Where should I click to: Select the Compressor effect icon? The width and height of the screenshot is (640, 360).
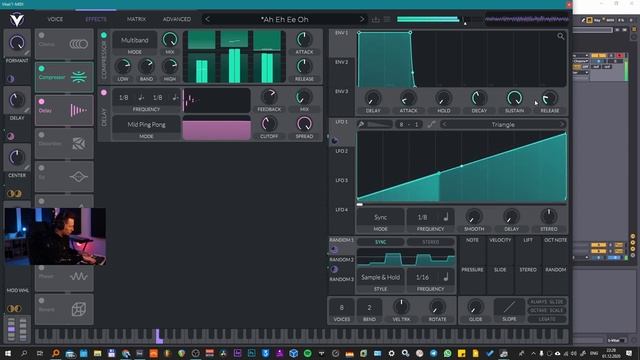click(x=78, y=77)
